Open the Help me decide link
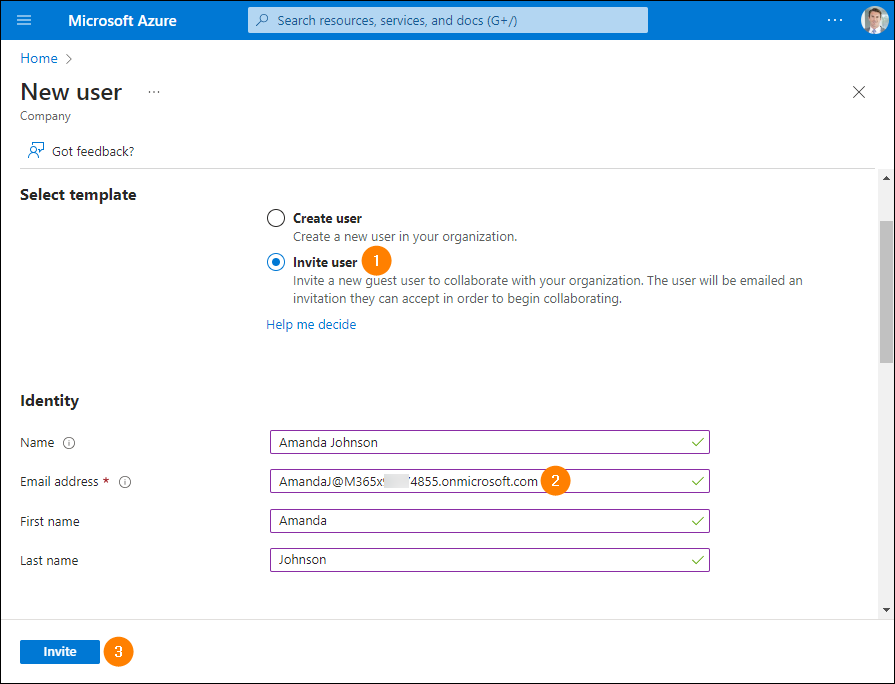The image size is (895, 684). pos(311,324)
